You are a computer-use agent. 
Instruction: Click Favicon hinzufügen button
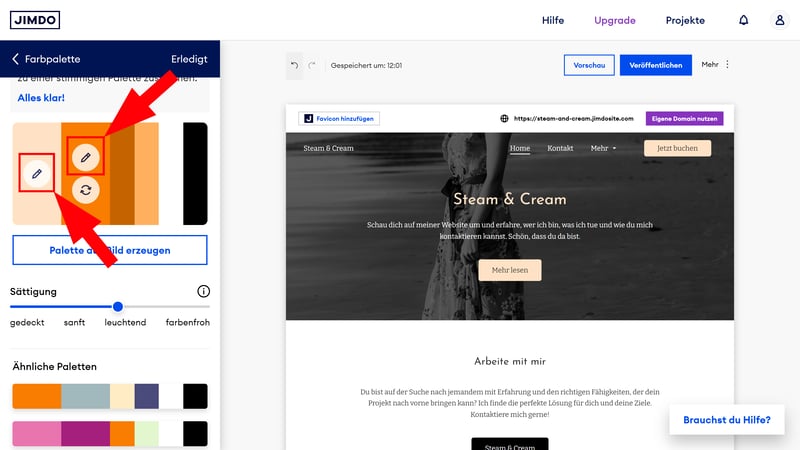[338, 118]
